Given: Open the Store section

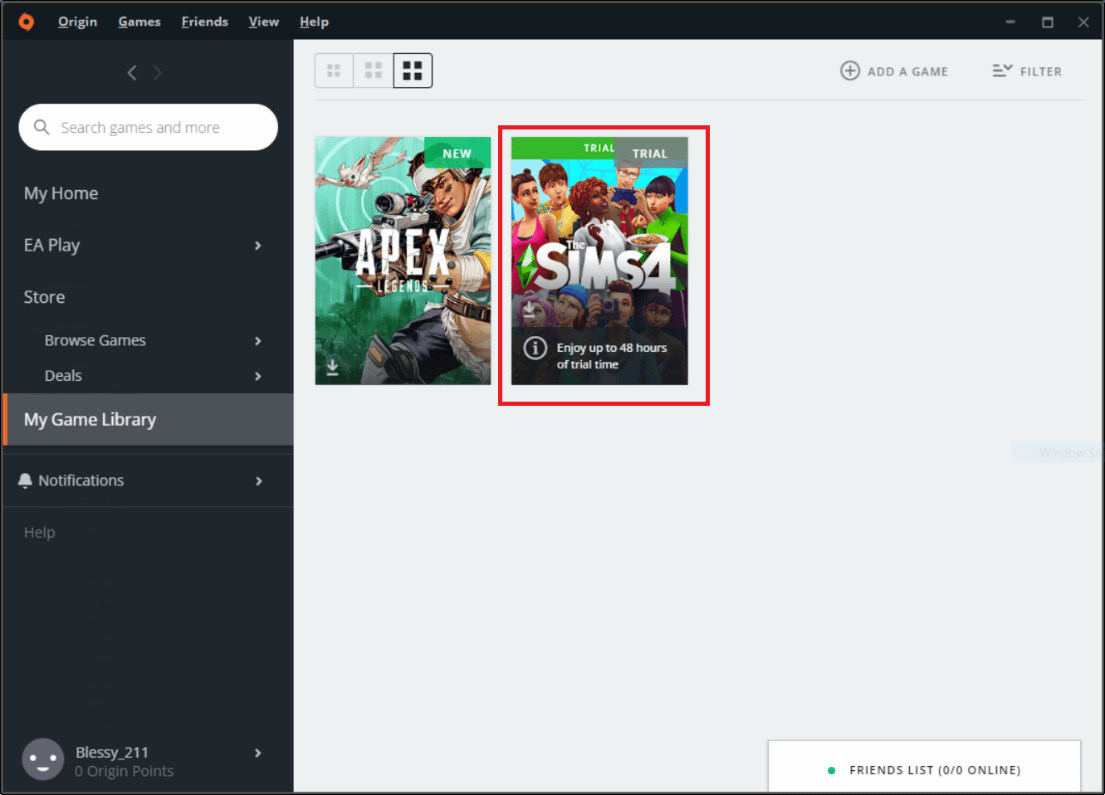Looking at the screenshot, I should coord(44,297).
